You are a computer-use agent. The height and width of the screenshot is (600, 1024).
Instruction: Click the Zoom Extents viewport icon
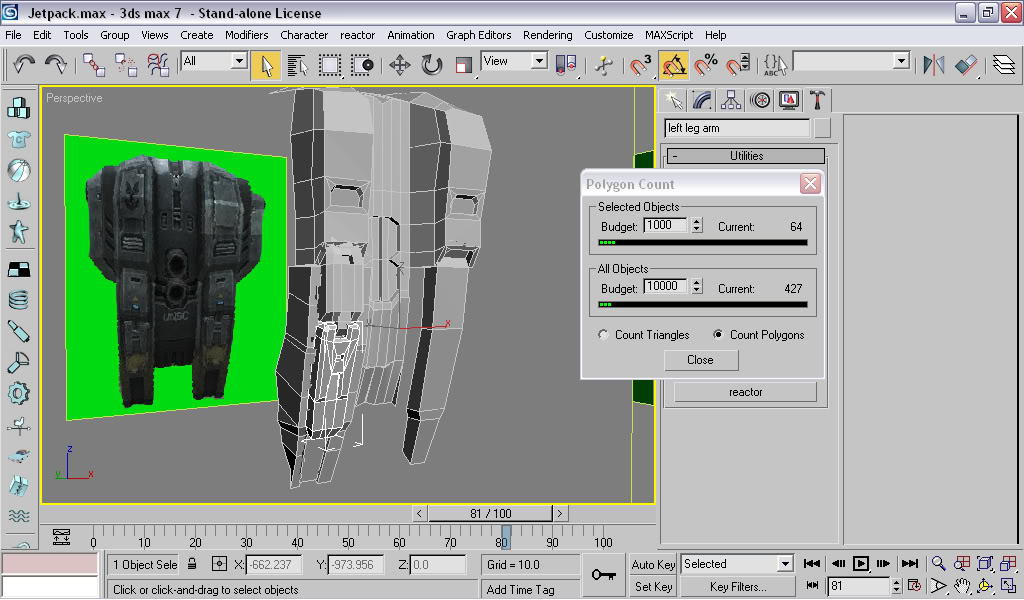coord(985,563)
